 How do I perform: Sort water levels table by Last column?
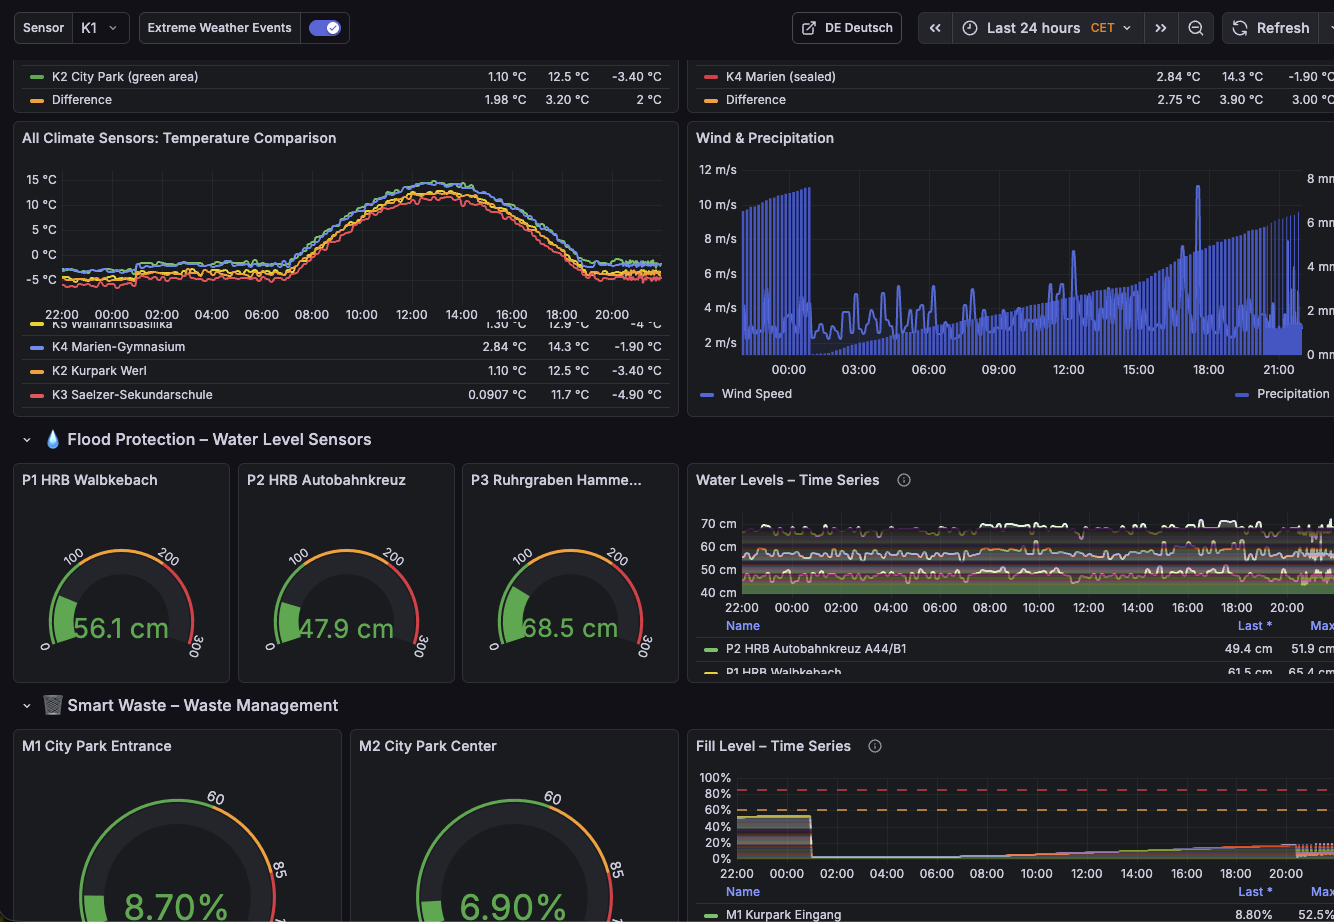(1254, 626)
